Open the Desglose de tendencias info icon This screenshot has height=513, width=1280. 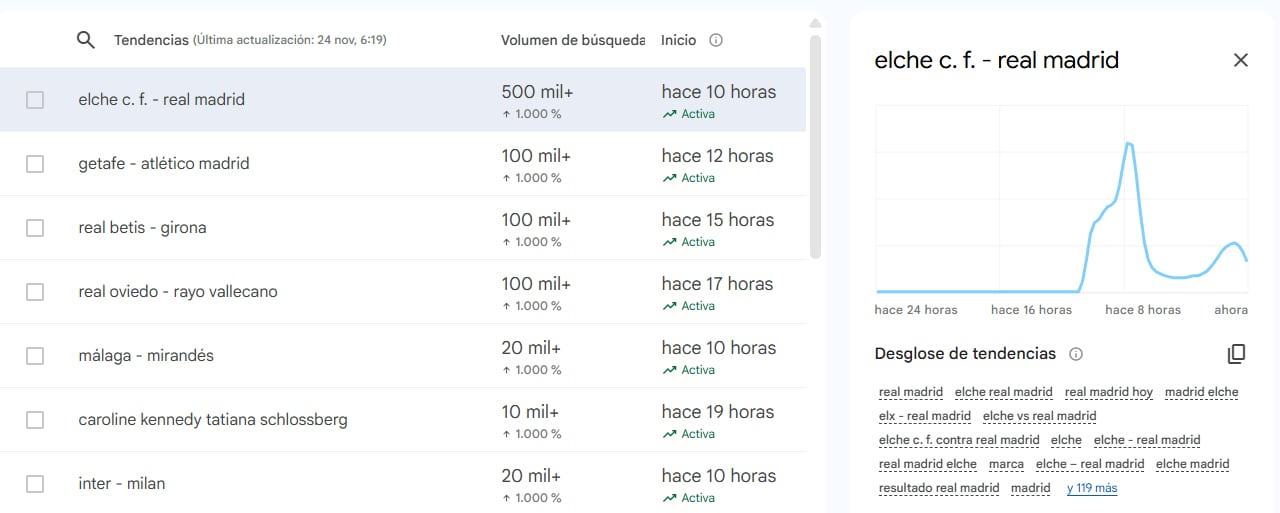tap(1076, 354)
